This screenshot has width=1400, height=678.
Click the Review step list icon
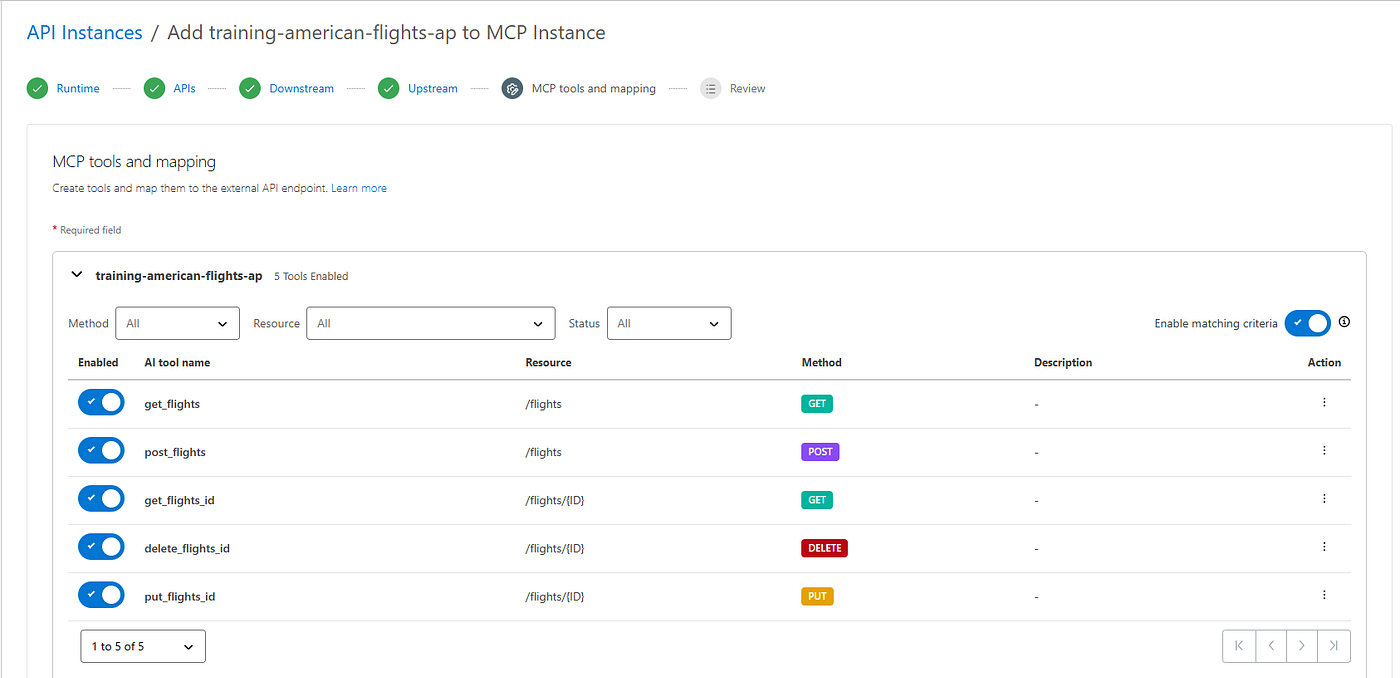tap(710, 88)
